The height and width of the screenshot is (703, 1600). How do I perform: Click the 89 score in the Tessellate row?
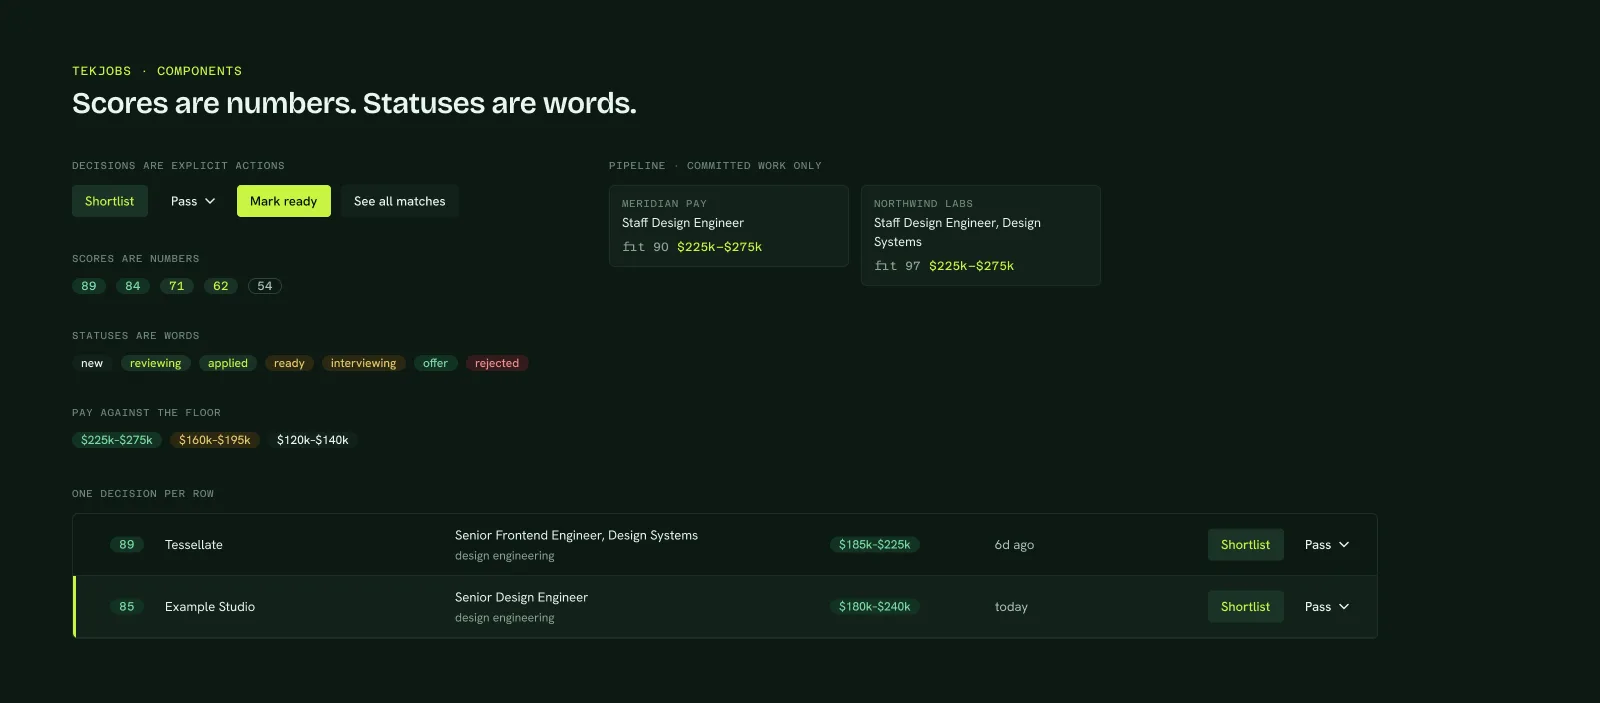tap(127, 545)
